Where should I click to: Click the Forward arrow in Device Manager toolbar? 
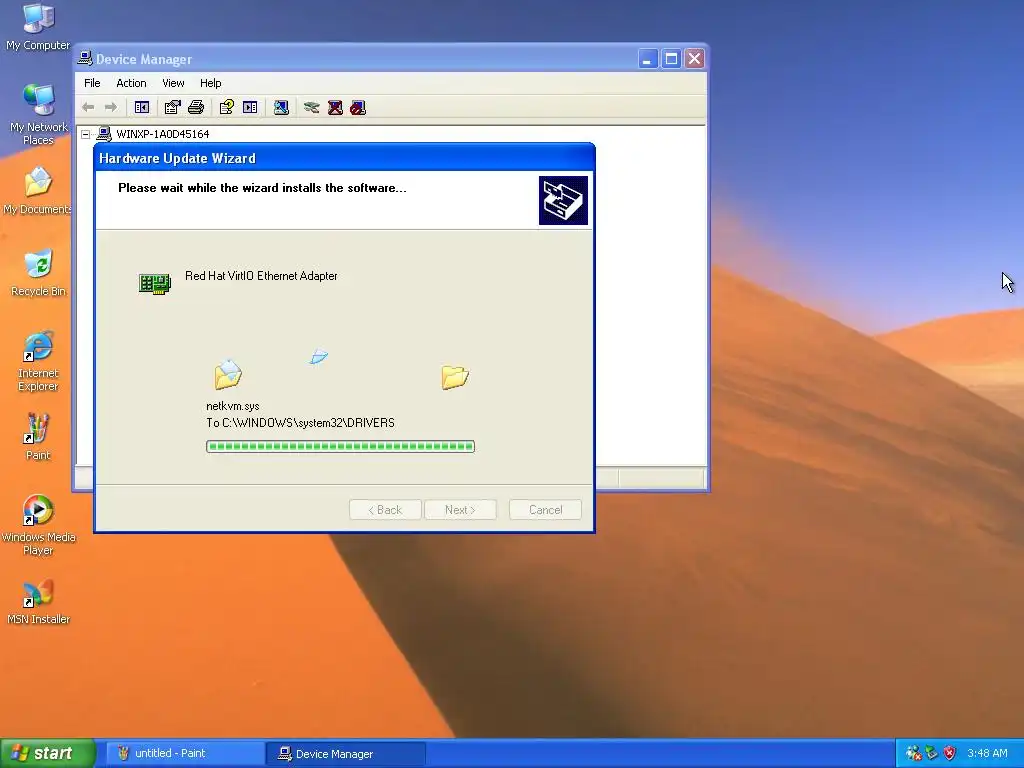point(111,107)
